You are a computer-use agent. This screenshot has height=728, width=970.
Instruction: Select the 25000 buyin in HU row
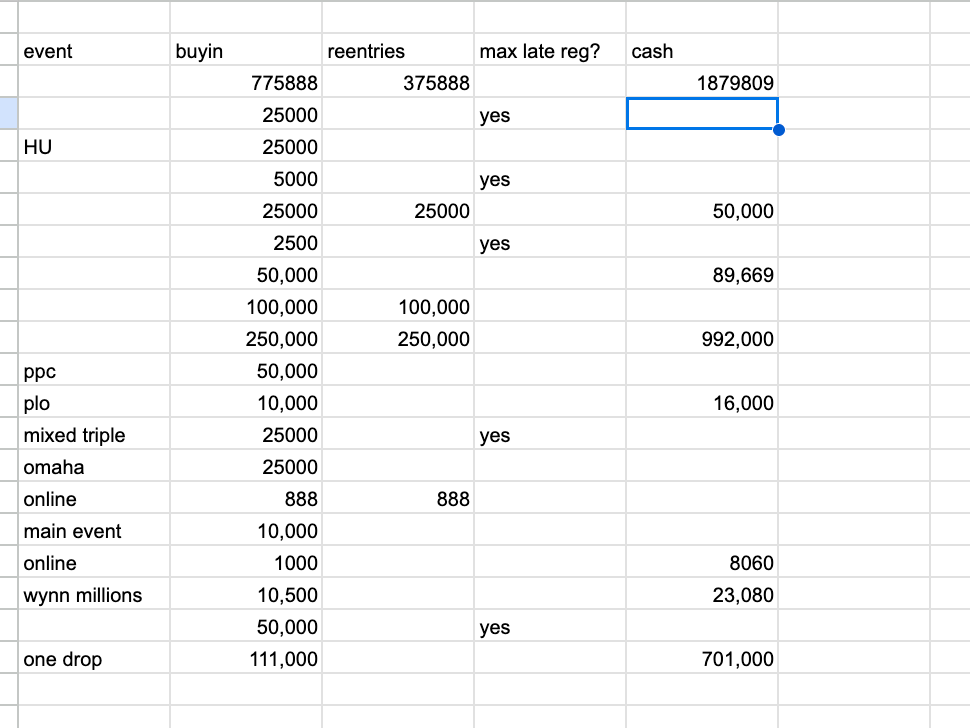(x=246, y=146)
